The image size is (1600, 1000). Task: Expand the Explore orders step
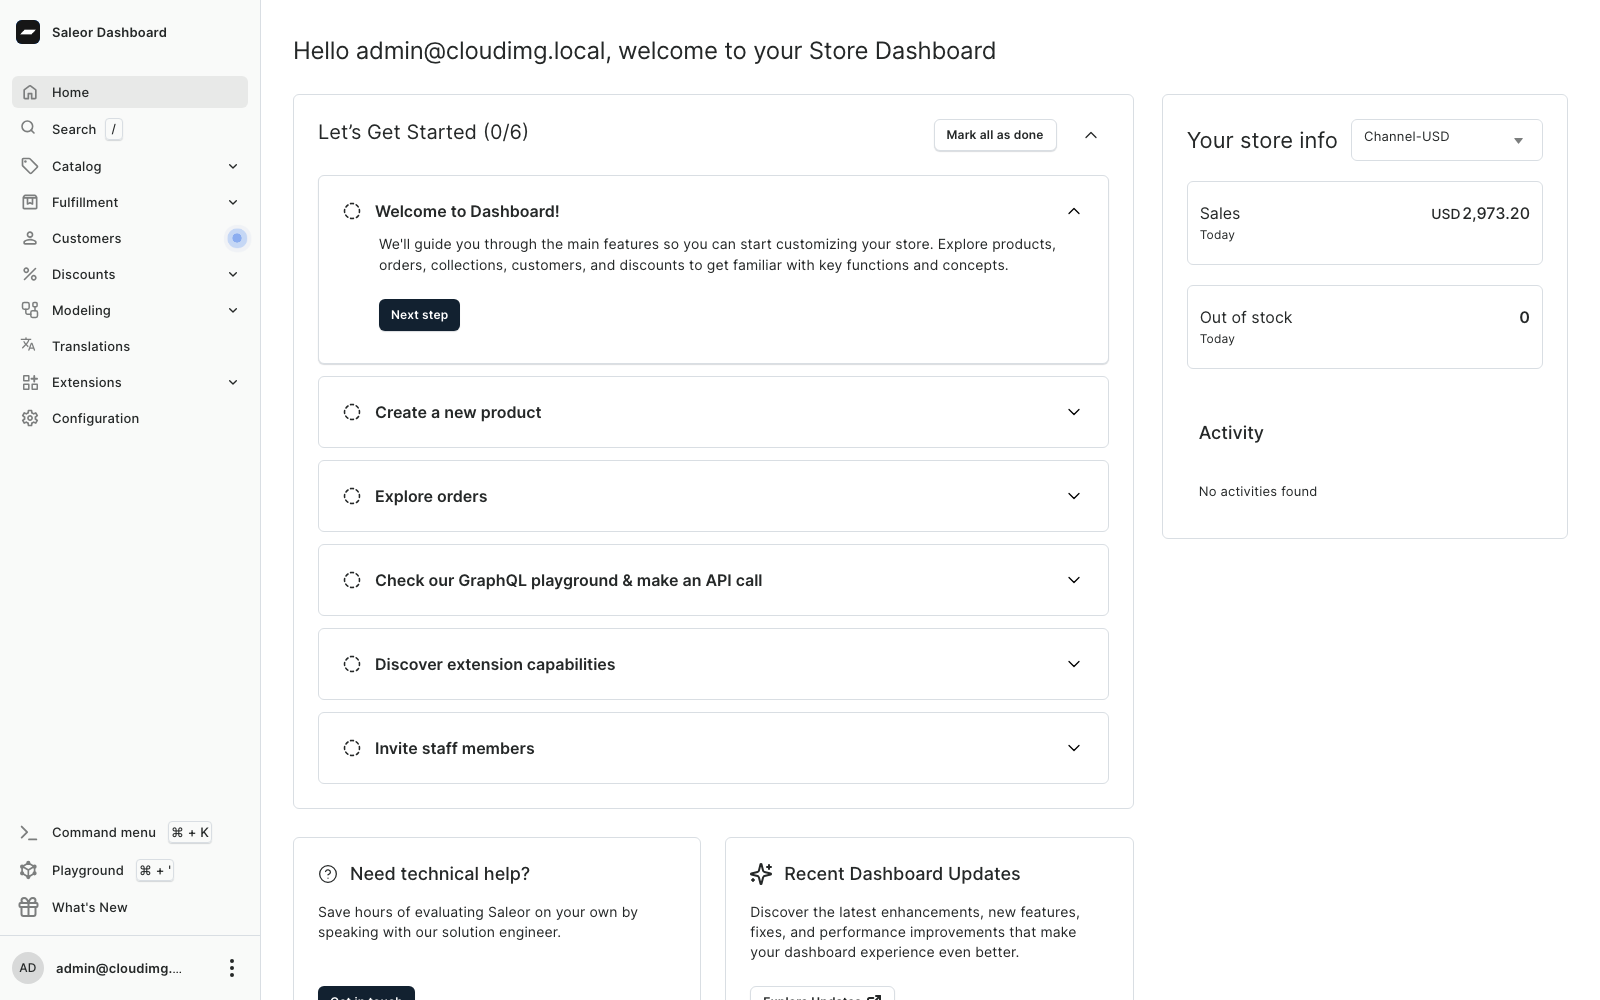pyautogui.click(x=1074, y=496)
